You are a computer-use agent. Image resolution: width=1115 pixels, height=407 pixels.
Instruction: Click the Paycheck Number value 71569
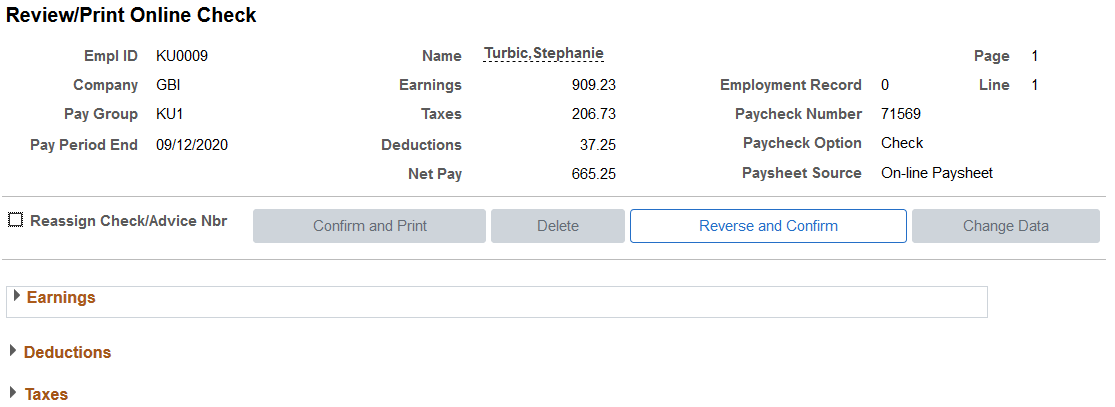click(x=900, y=114)
